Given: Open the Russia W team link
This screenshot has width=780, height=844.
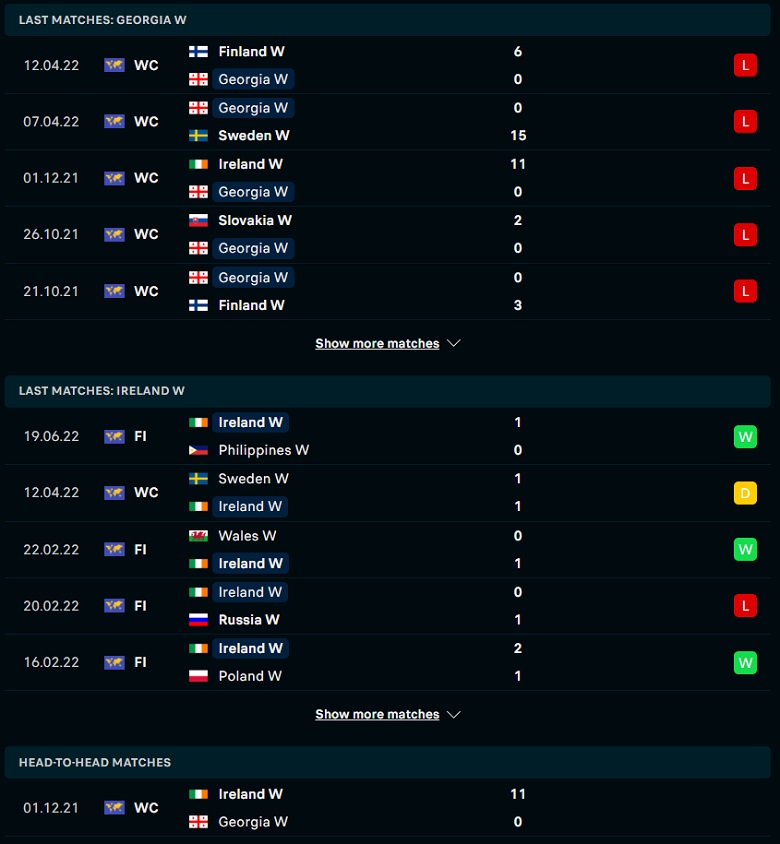Looking at the screenshot, I should (249, 620).
